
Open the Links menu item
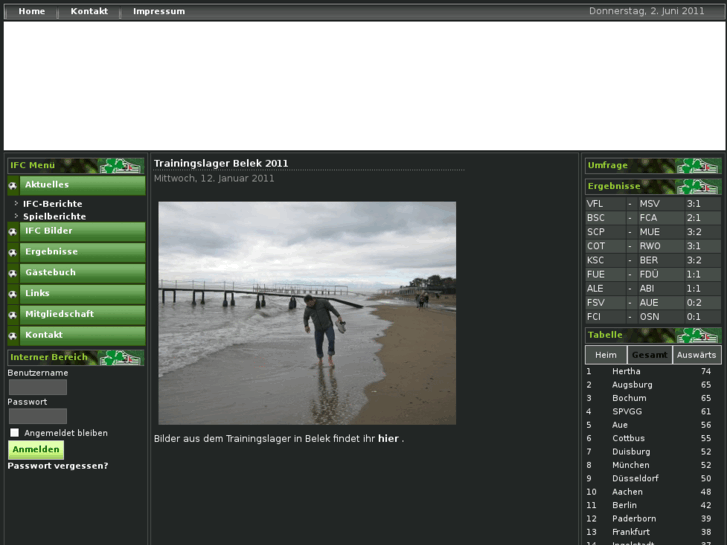click(x=83, y=294)
